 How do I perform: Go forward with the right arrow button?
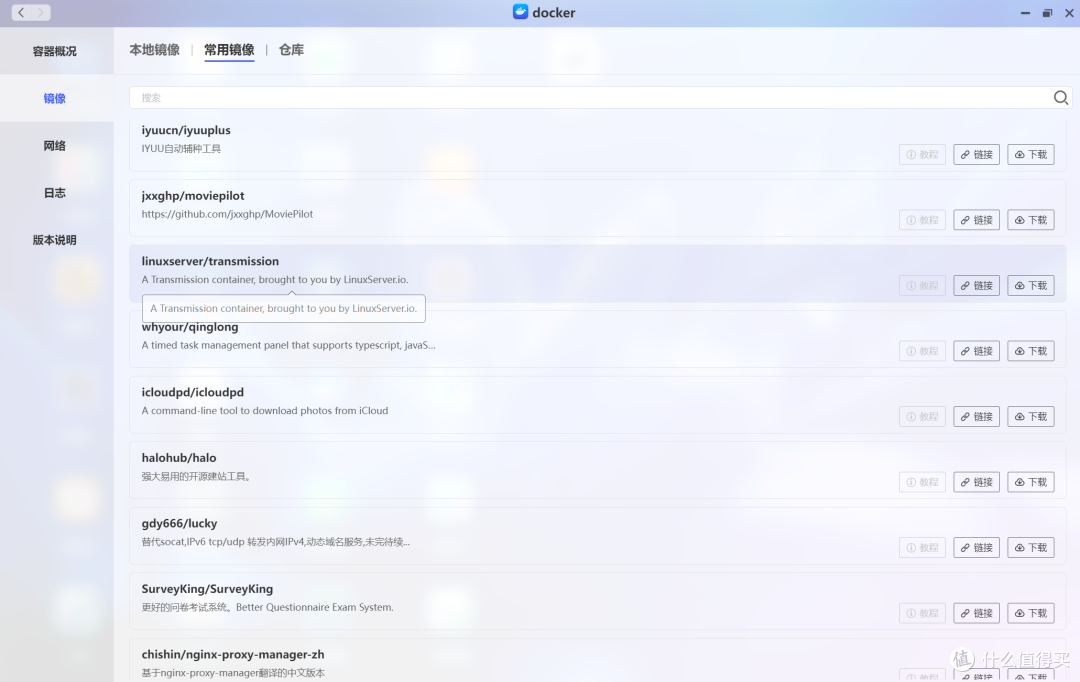(x=41, y=12)
